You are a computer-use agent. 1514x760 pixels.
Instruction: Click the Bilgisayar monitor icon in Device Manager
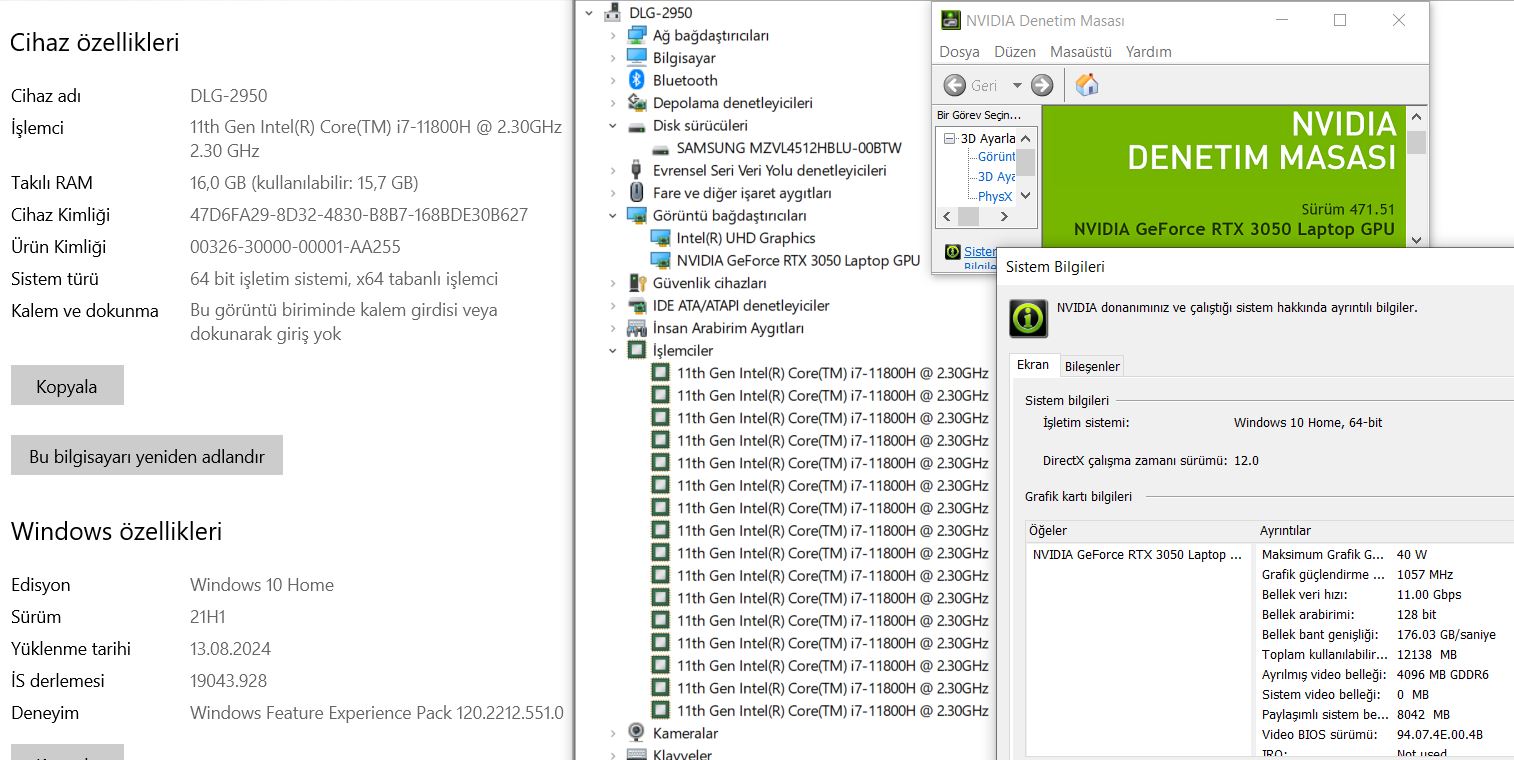(637, 58)
